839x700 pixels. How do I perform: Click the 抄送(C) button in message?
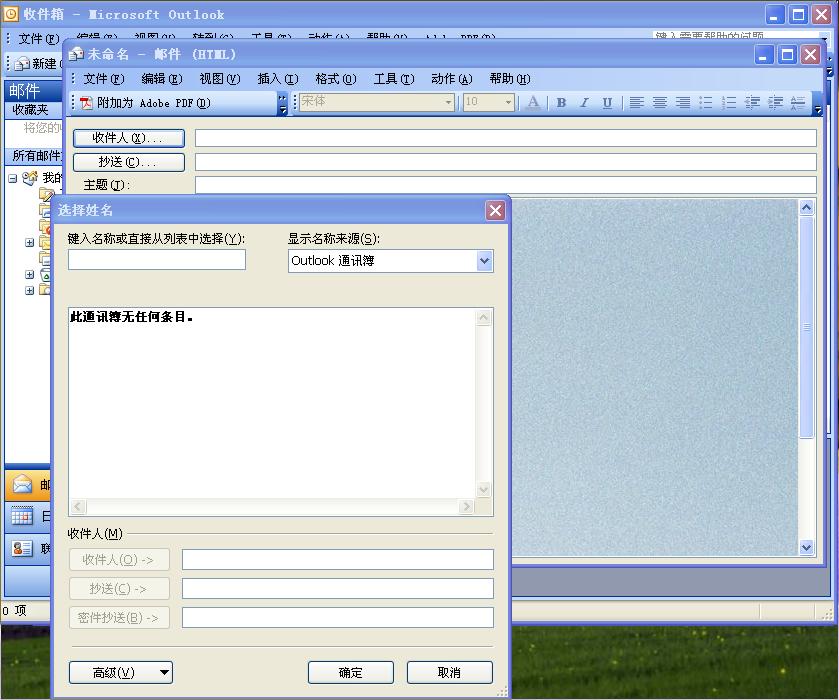[129, 162]
